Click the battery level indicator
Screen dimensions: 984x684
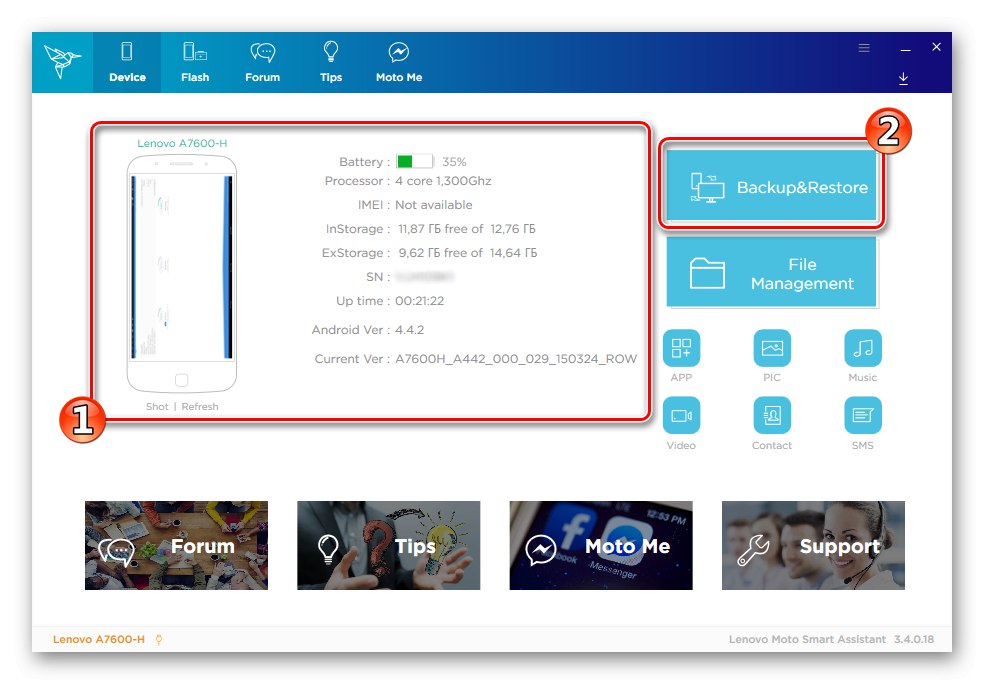(x=414, y=161)
